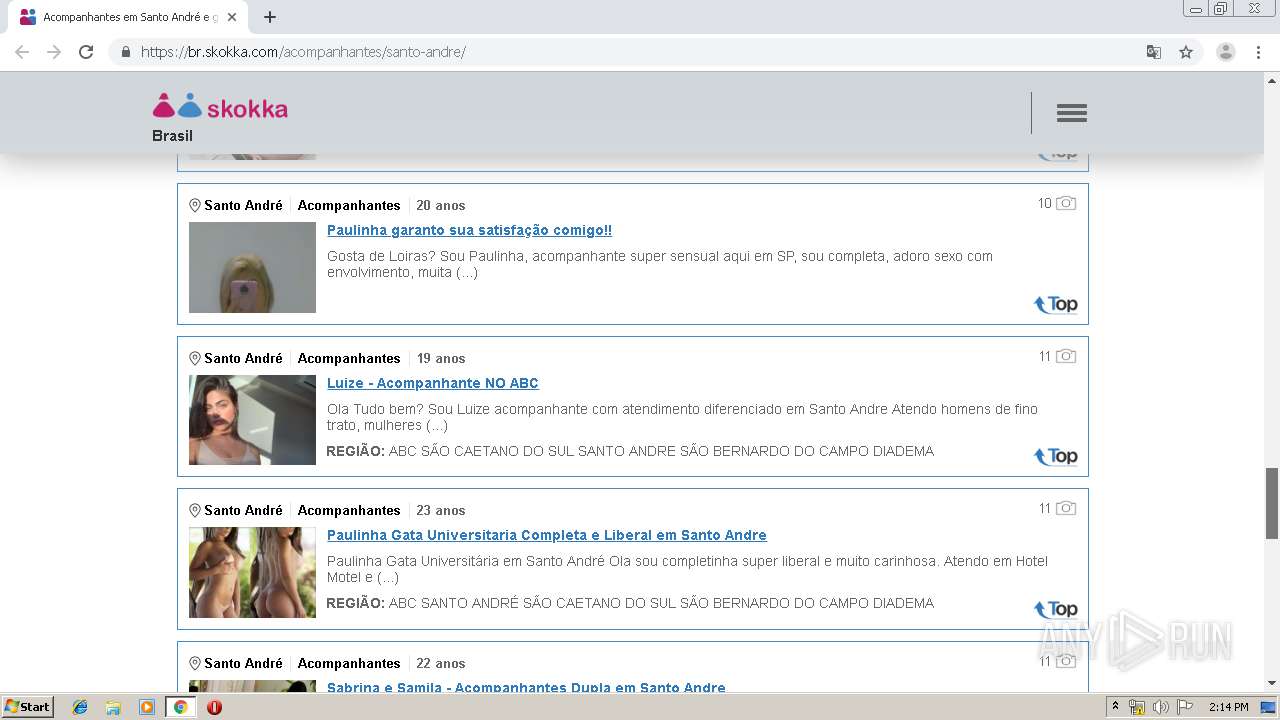
Task: Click '20 anos' age text
Action: 441,205
